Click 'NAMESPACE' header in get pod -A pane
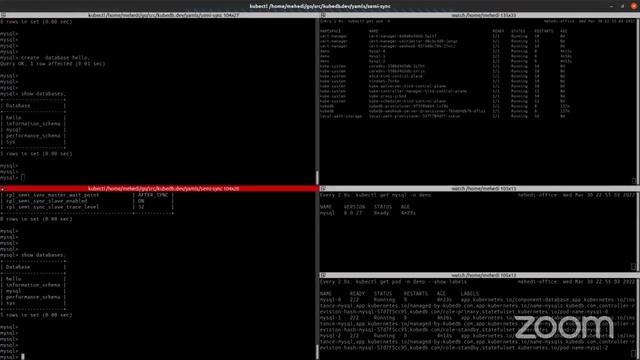The height and width of the screenshot is (360, 640). (330, 31)
